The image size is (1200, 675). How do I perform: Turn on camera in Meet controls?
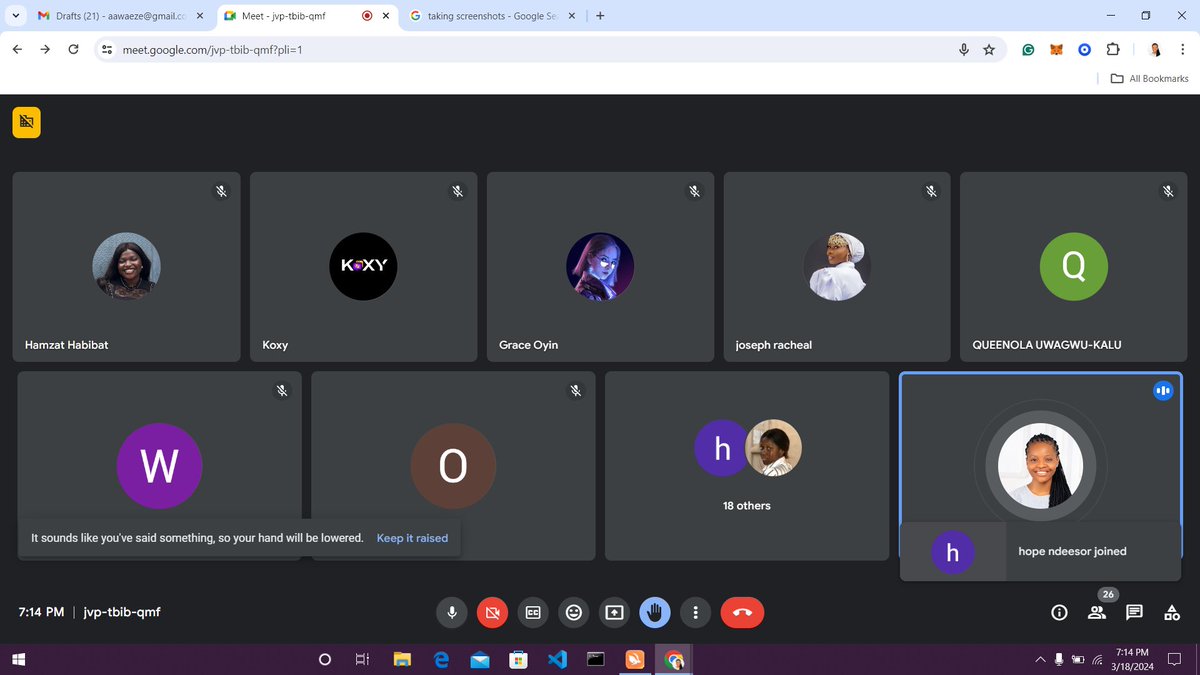492,612
